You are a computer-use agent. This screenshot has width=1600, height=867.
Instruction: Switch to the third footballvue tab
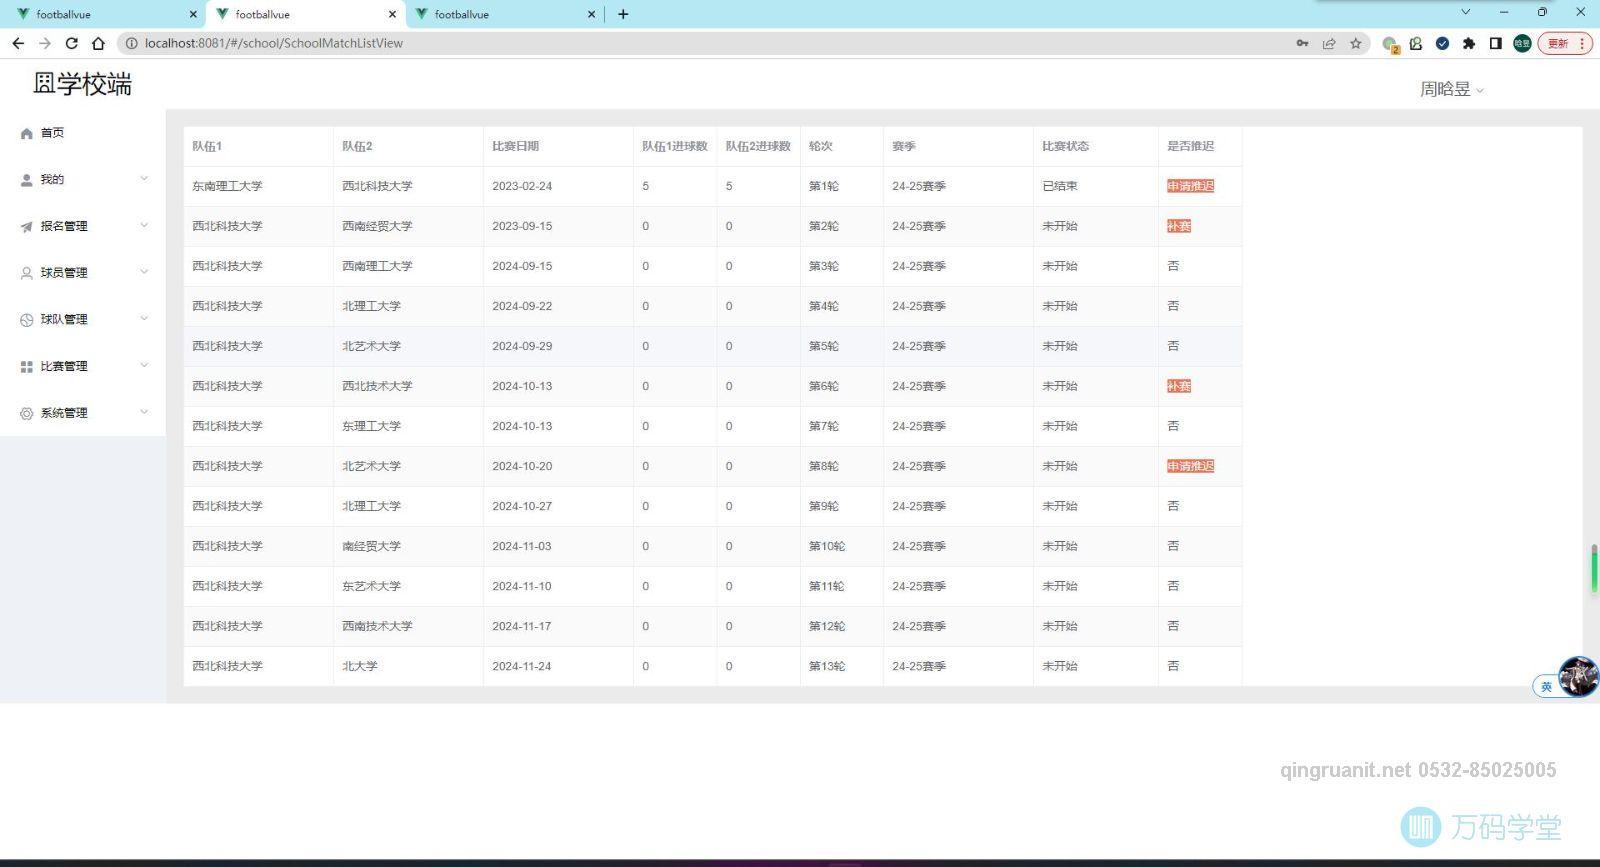[503, 14]
